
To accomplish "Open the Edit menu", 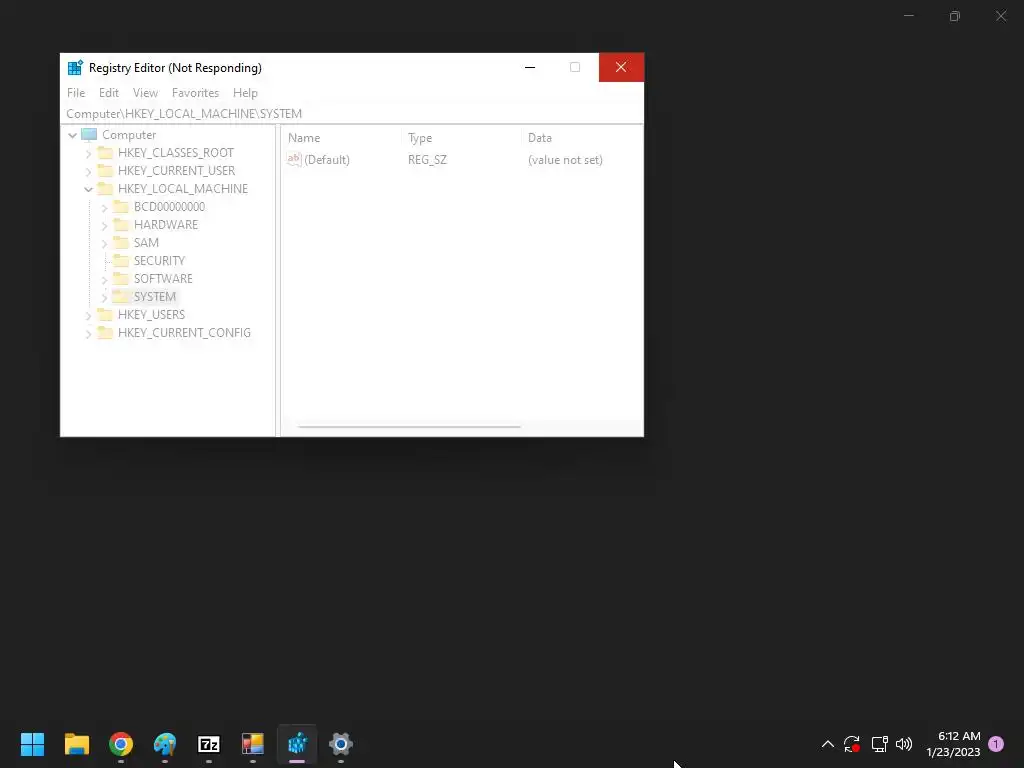I will click(108, 93).
